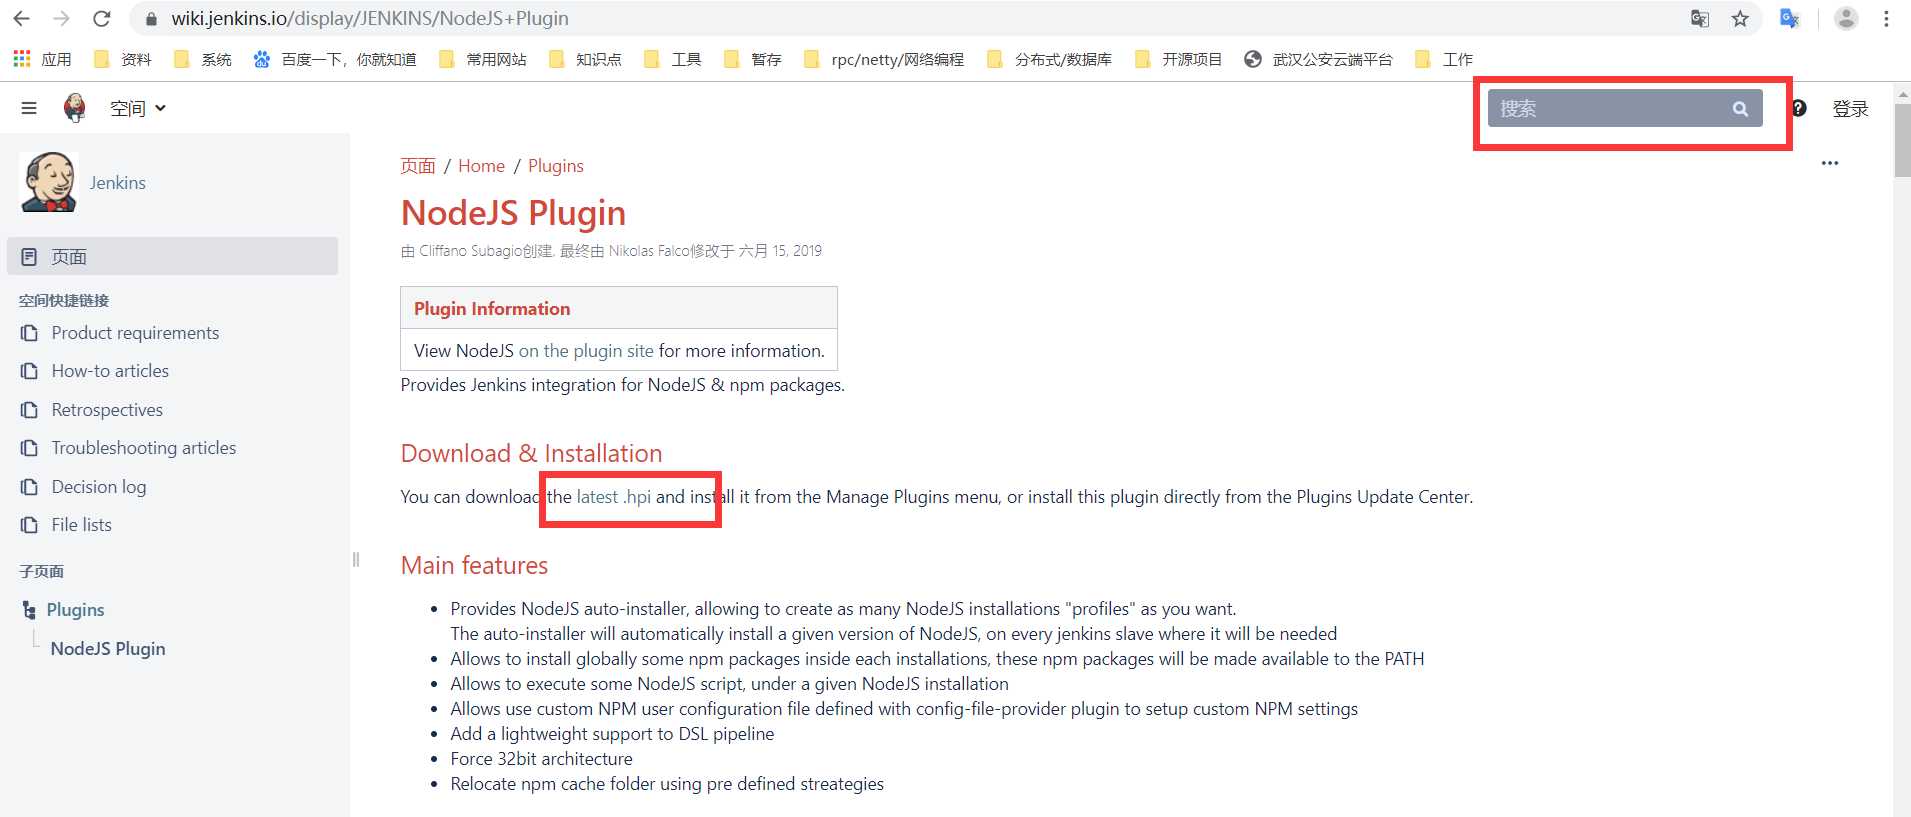Click the Jenkins logo in the header
Screen dimensions: 1911x817
point(74,108)
